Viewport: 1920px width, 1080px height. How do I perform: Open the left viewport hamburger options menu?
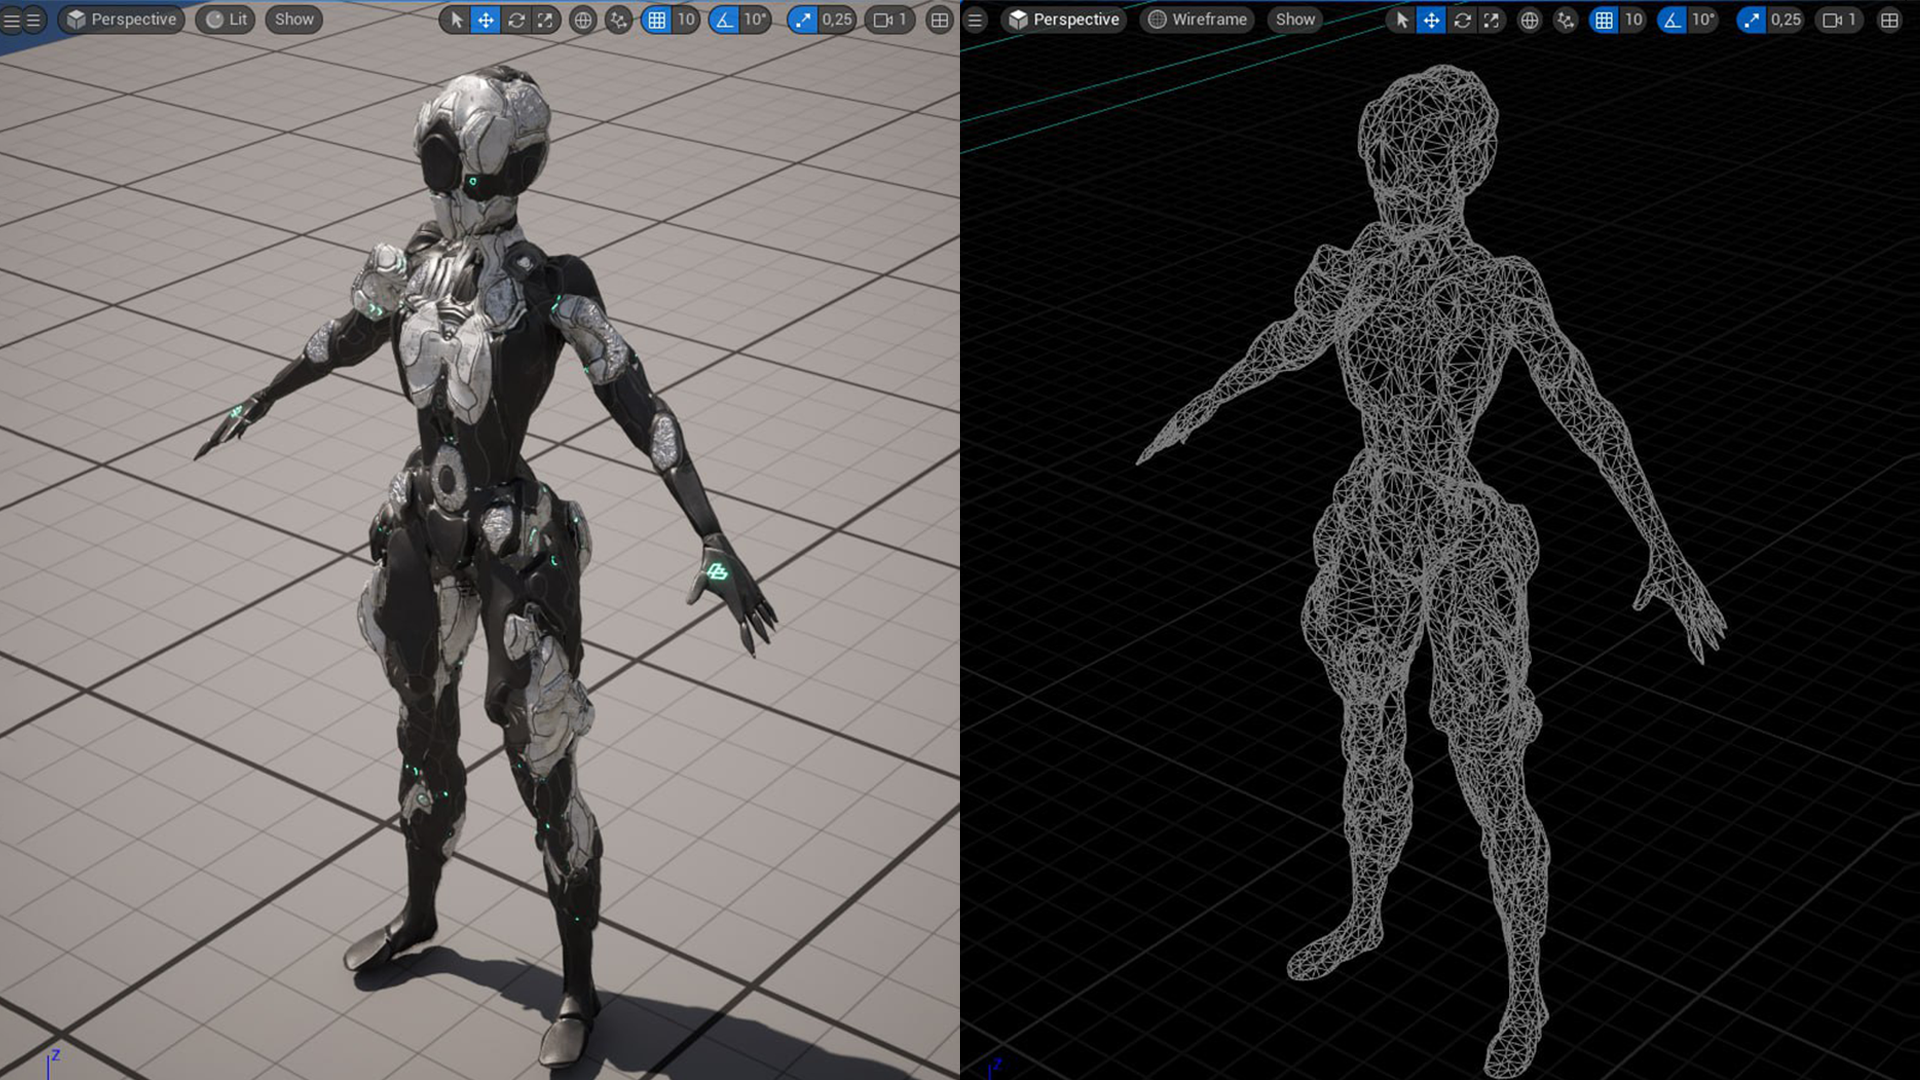[33, 19]
